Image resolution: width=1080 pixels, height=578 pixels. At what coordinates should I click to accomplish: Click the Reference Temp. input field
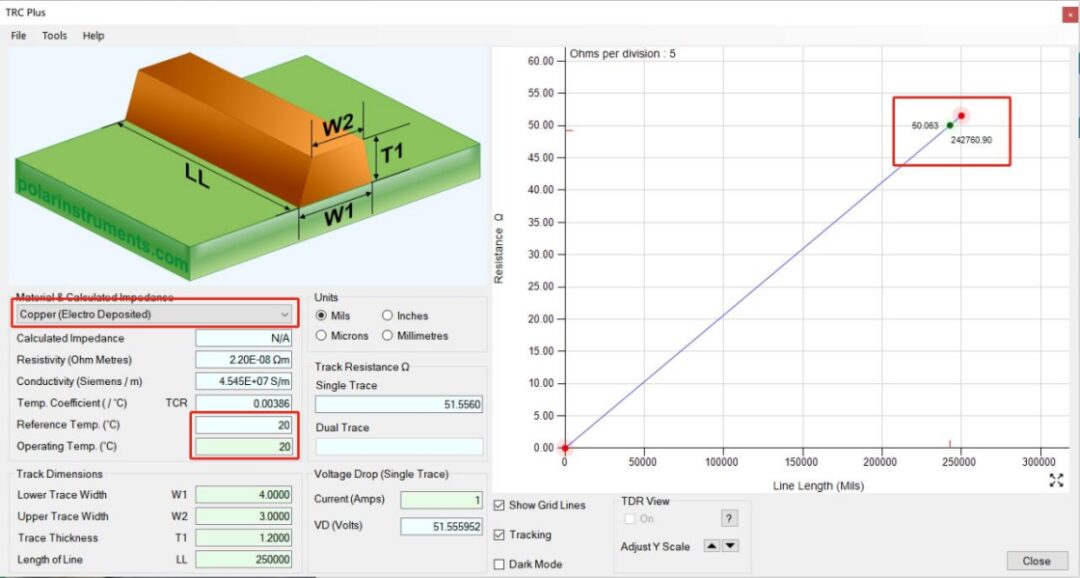point(244,425)
